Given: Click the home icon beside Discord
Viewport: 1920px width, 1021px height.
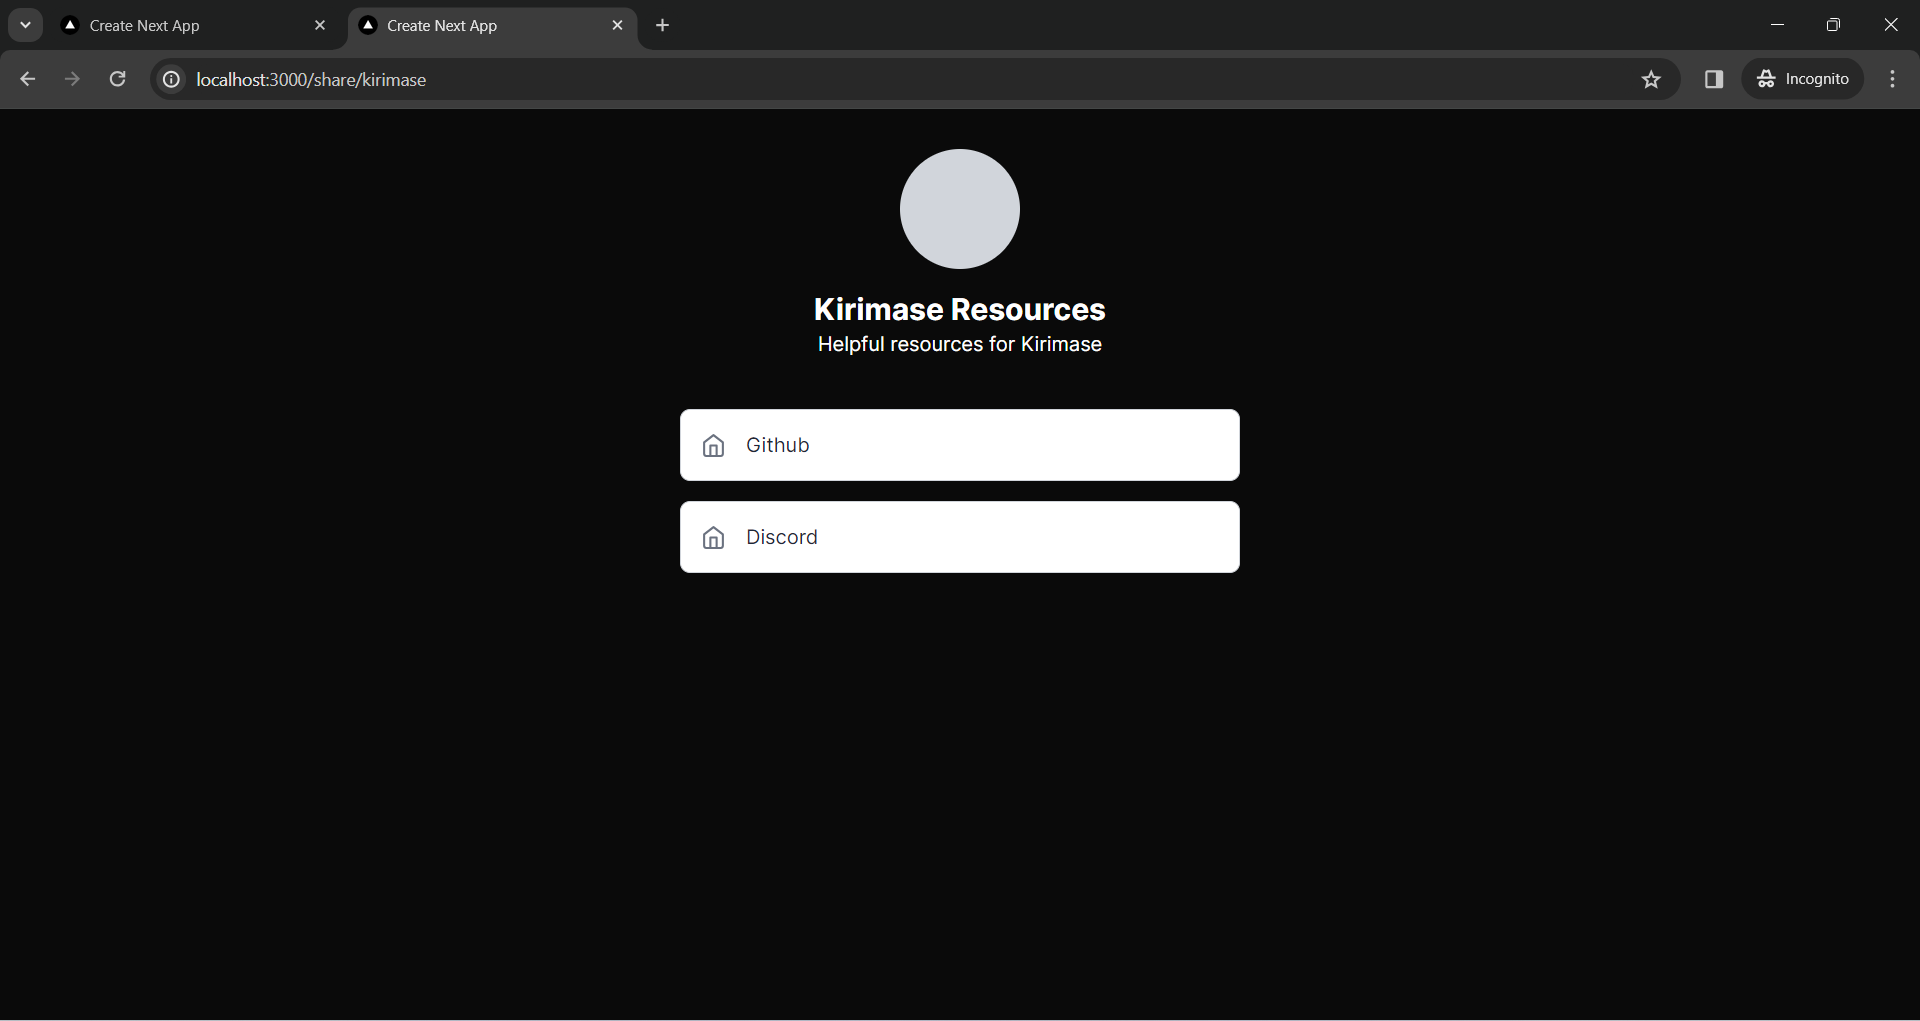Looking at the screenshot, I should pyautogui.click(x=713, y=538).
